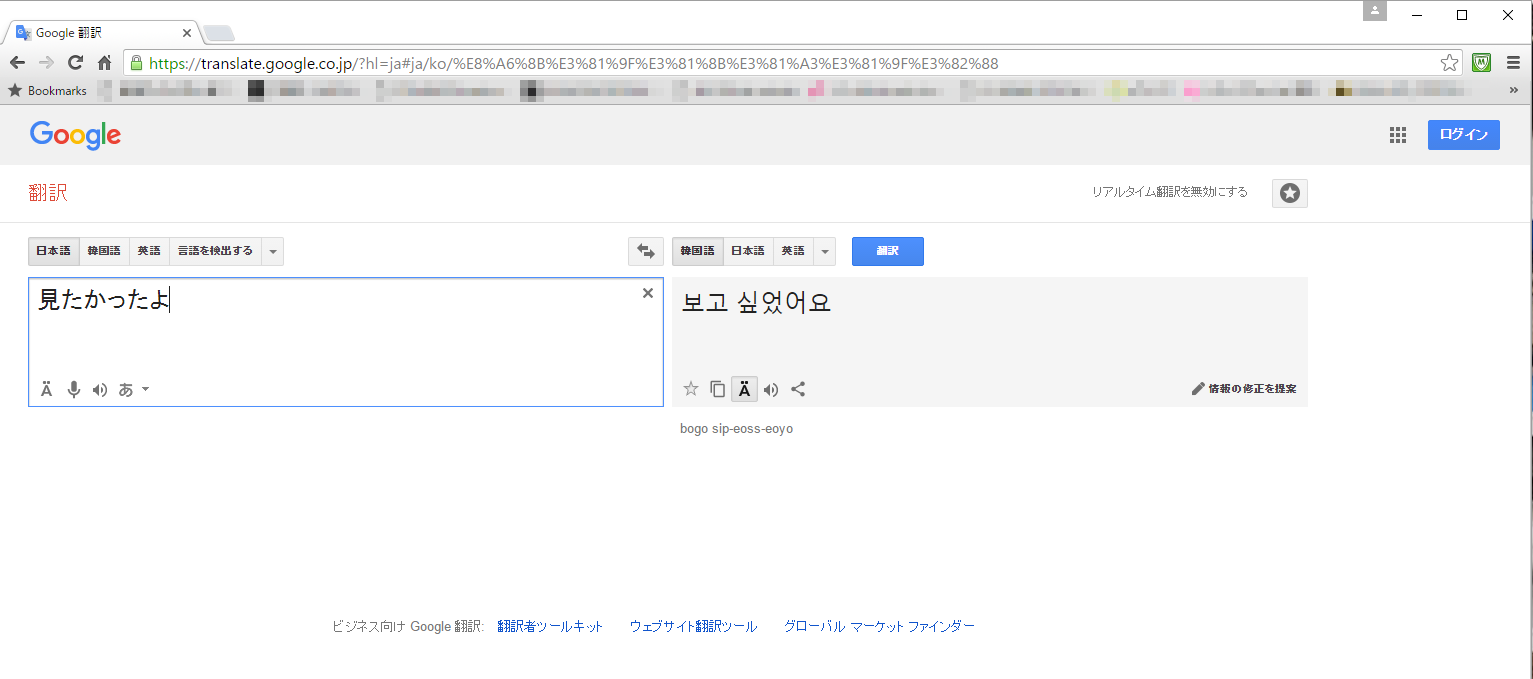Image resolution: width=1533 pixels, height=679 pixels.
Task: Click the romanization bogo sip-eoss-eoyo
Action: [736, 429]
